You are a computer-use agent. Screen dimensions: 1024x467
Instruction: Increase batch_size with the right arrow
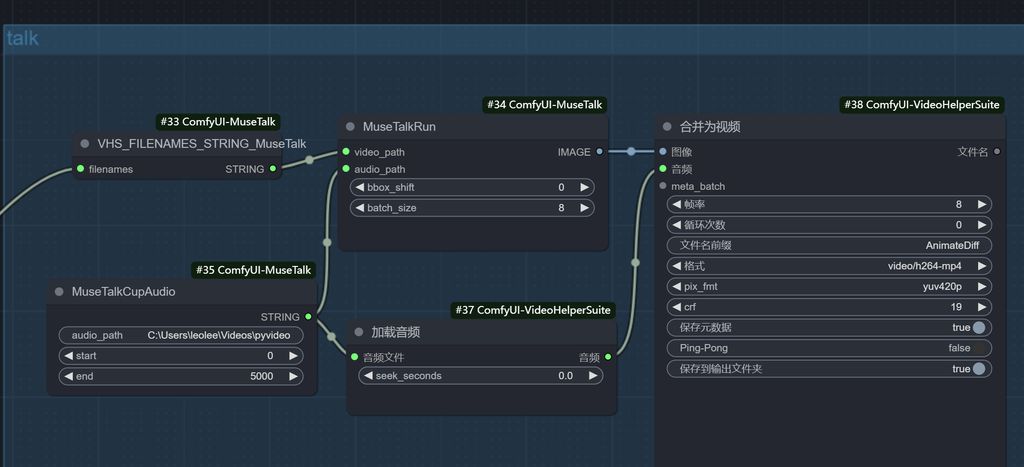tap(585, 208)
